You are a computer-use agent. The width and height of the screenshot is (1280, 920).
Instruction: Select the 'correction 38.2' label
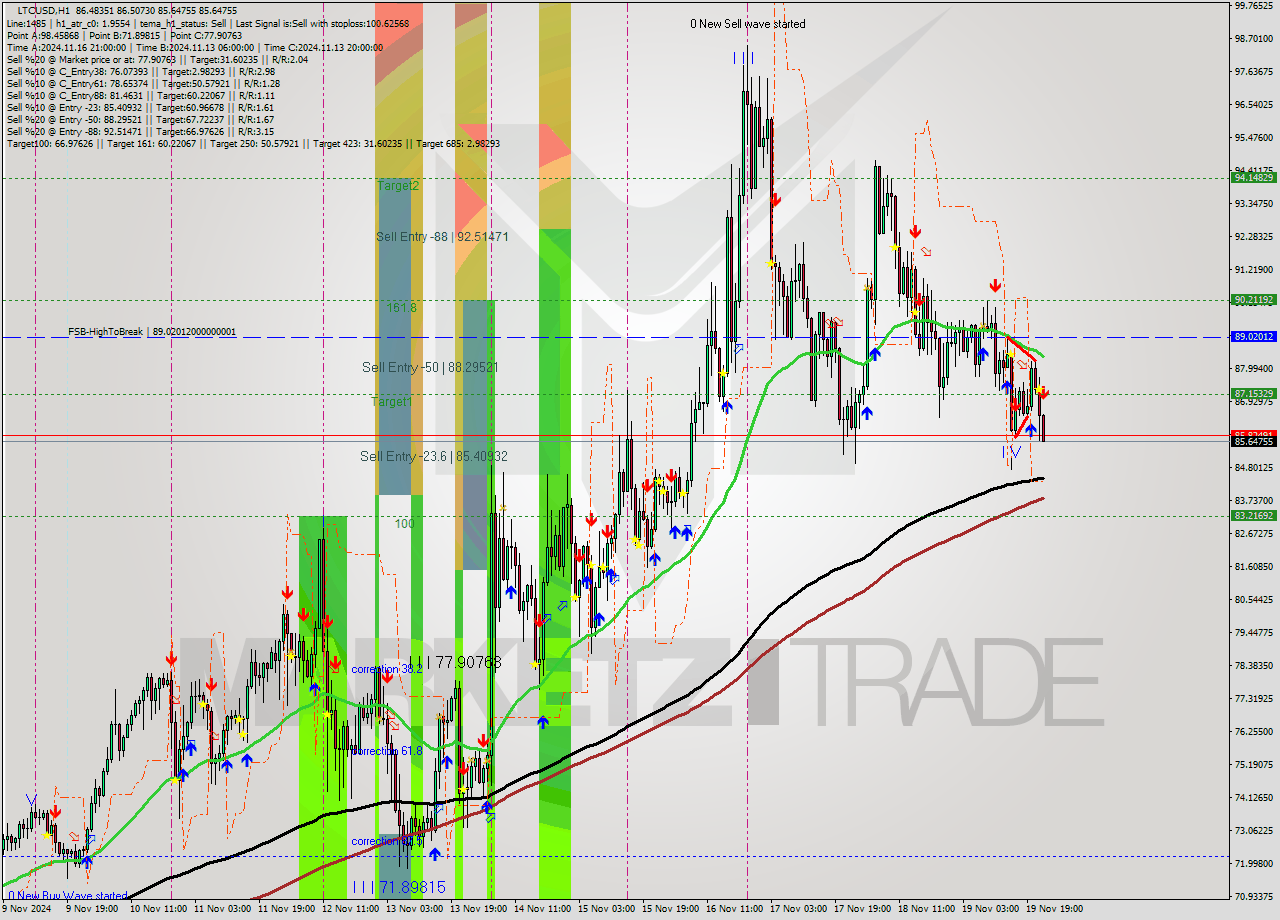[x=386, y=669]
